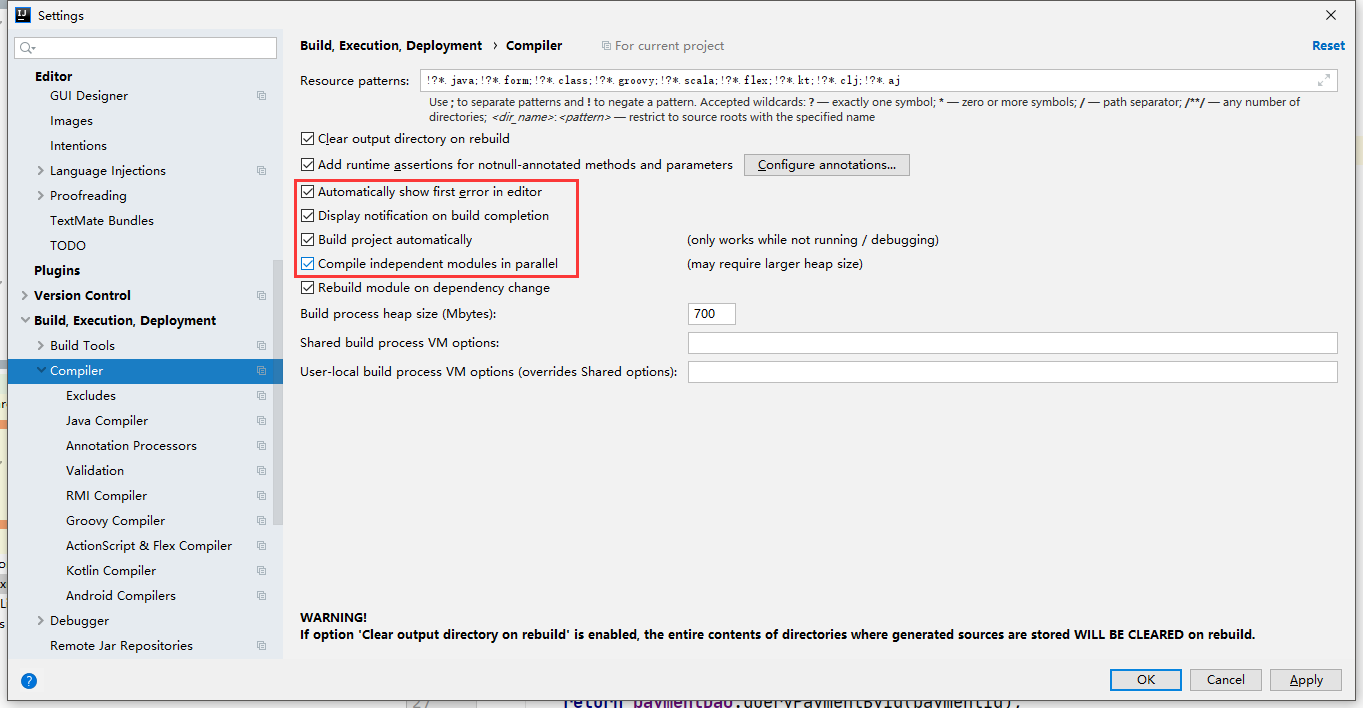Click Build, Execution, Deployment breadcrumb

pos(391,46)
